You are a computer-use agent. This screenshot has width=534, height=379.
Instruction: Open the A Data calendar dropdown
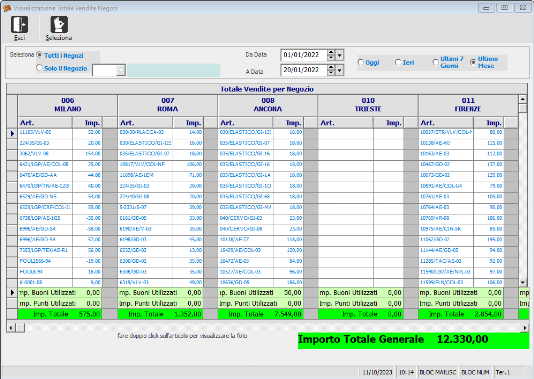(x=340, y=70)
